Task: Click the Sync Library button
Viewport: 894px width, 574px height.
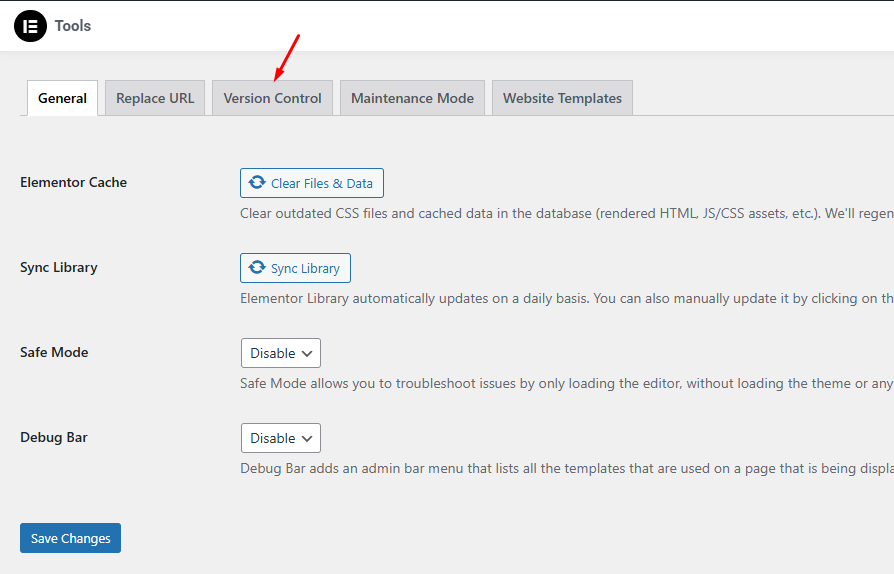Action: (295, 268)
